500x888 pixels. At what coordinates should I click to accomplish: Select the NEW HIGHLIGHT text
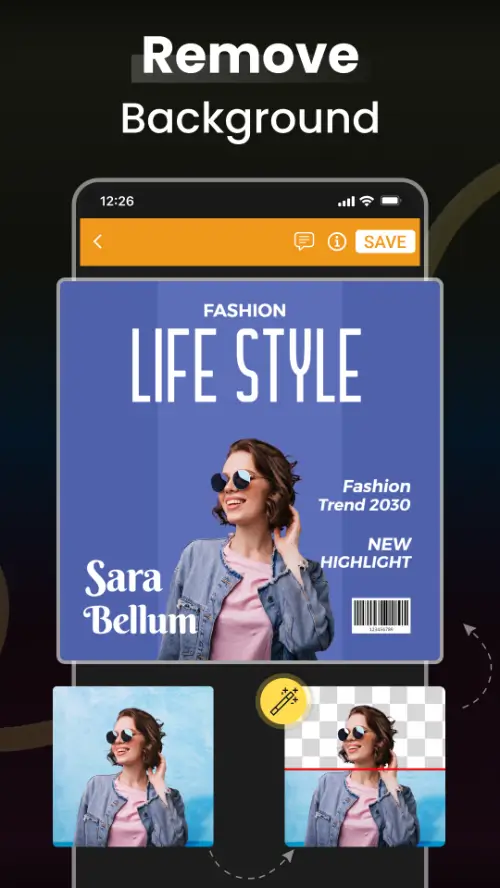tap(366, 553)
